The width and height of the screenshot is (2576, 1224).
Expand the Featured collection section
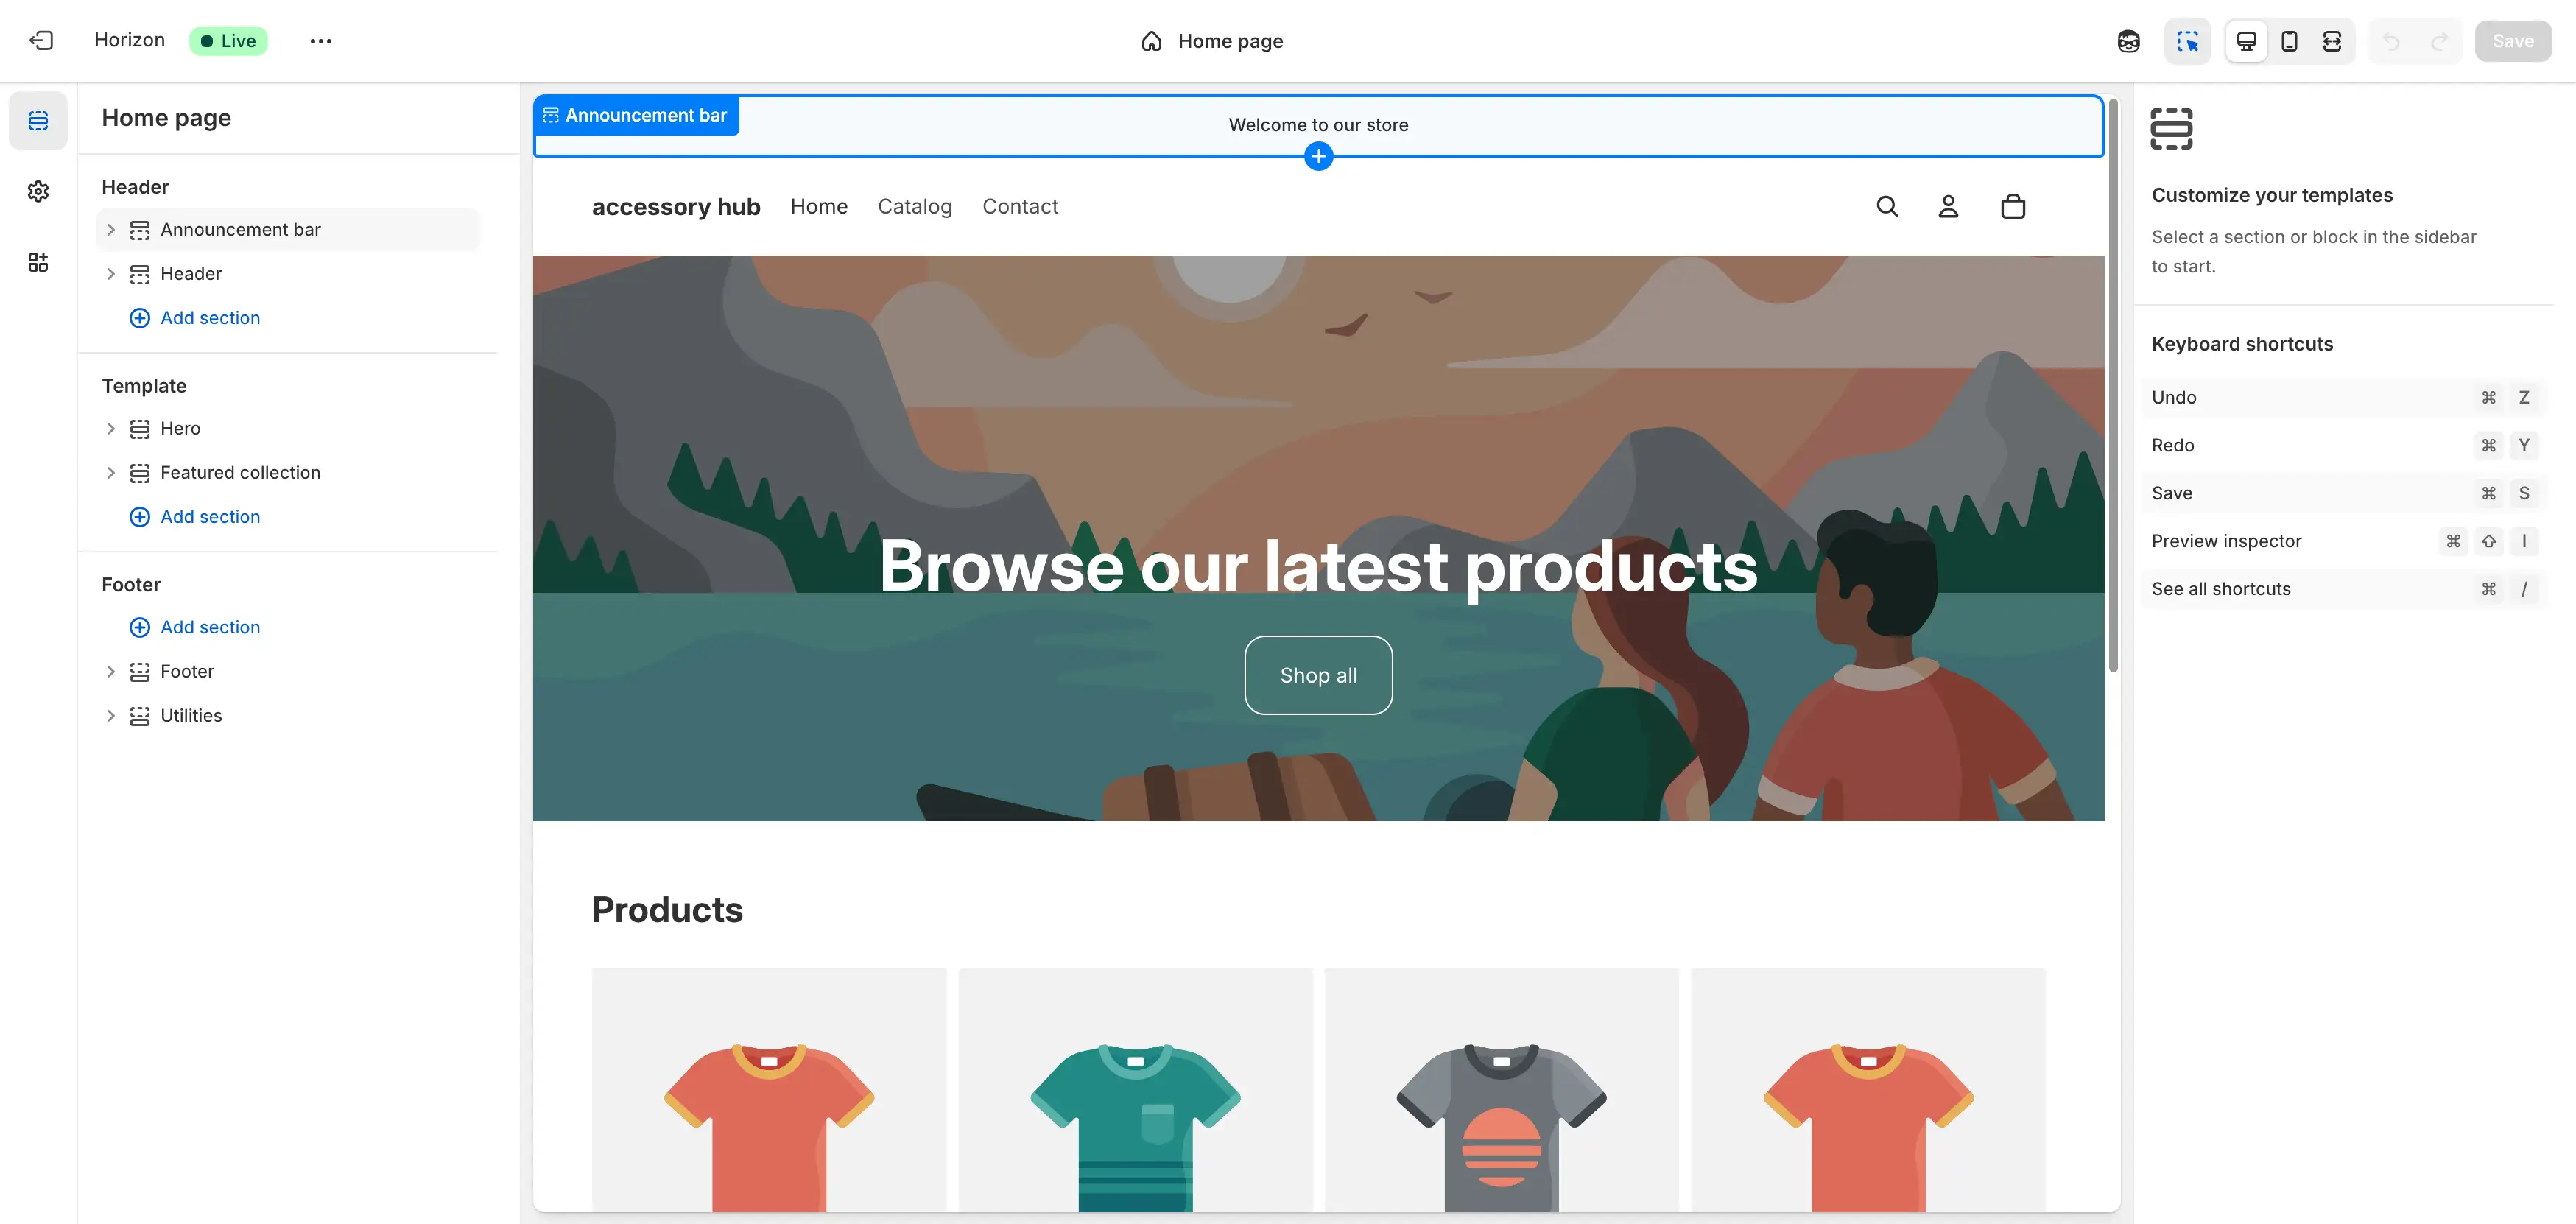(x=111, y=472)
